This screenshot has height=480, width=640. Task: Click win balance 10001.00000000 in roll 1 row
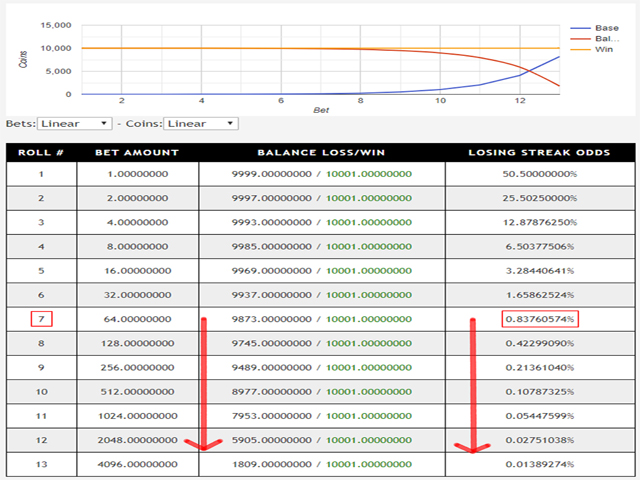(x=369, y=174)
